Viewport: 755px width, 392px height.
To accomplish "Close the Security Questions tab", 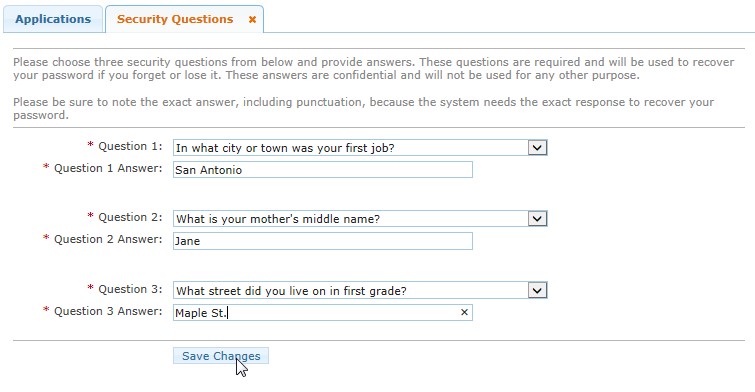I will (x=252, y=20).
